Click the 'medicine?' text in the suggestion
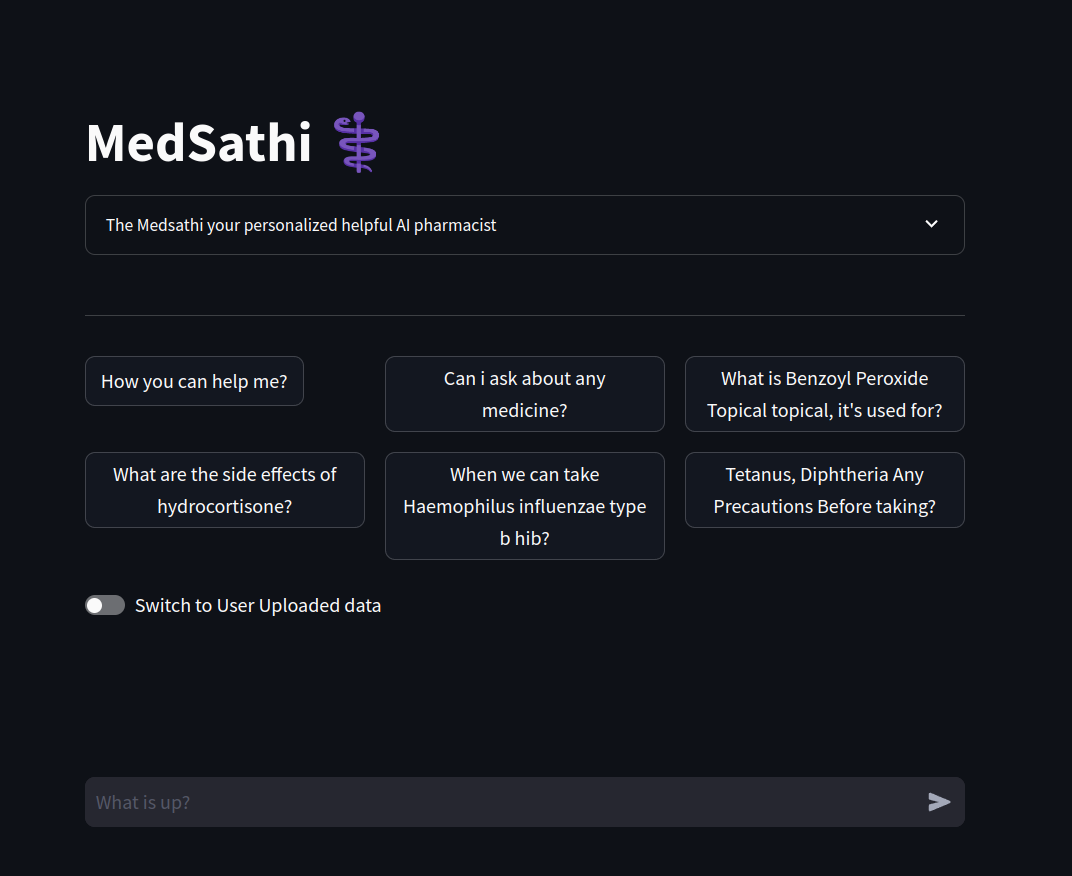 pos(524,410)
